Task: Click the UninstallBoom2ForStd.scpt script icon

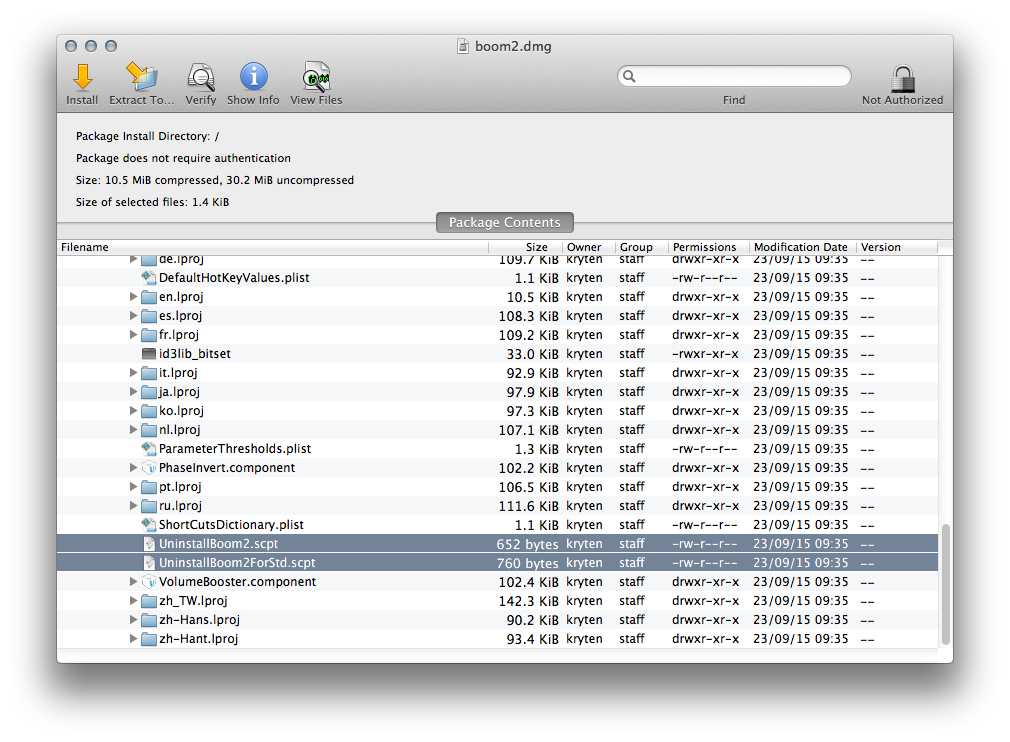Action: (x=149, y=562)
